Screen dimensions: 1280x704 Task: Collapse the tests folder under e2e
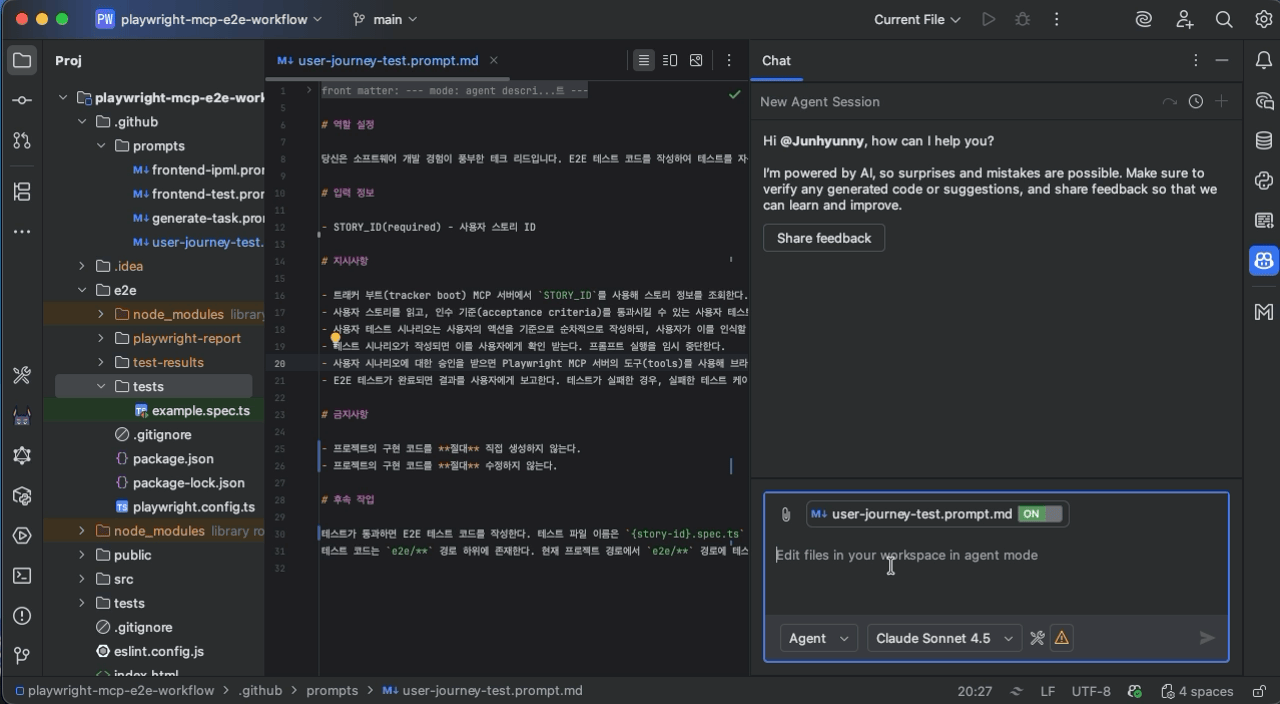[x=101, y=386]
